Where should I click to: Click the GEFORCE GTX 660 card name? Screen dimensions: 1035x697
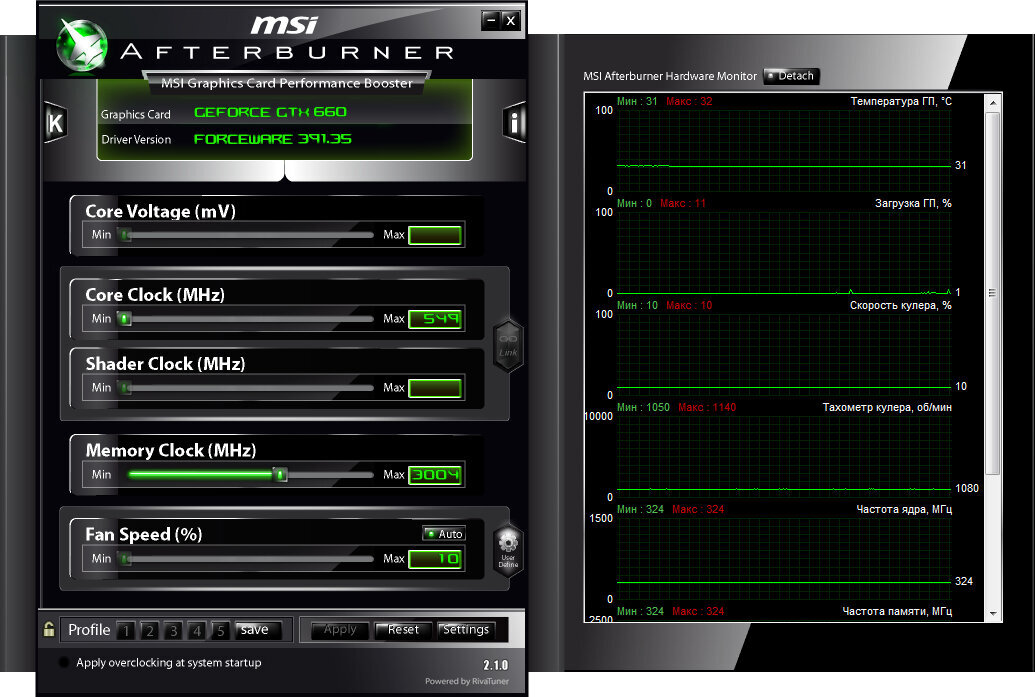coord(270,112)
